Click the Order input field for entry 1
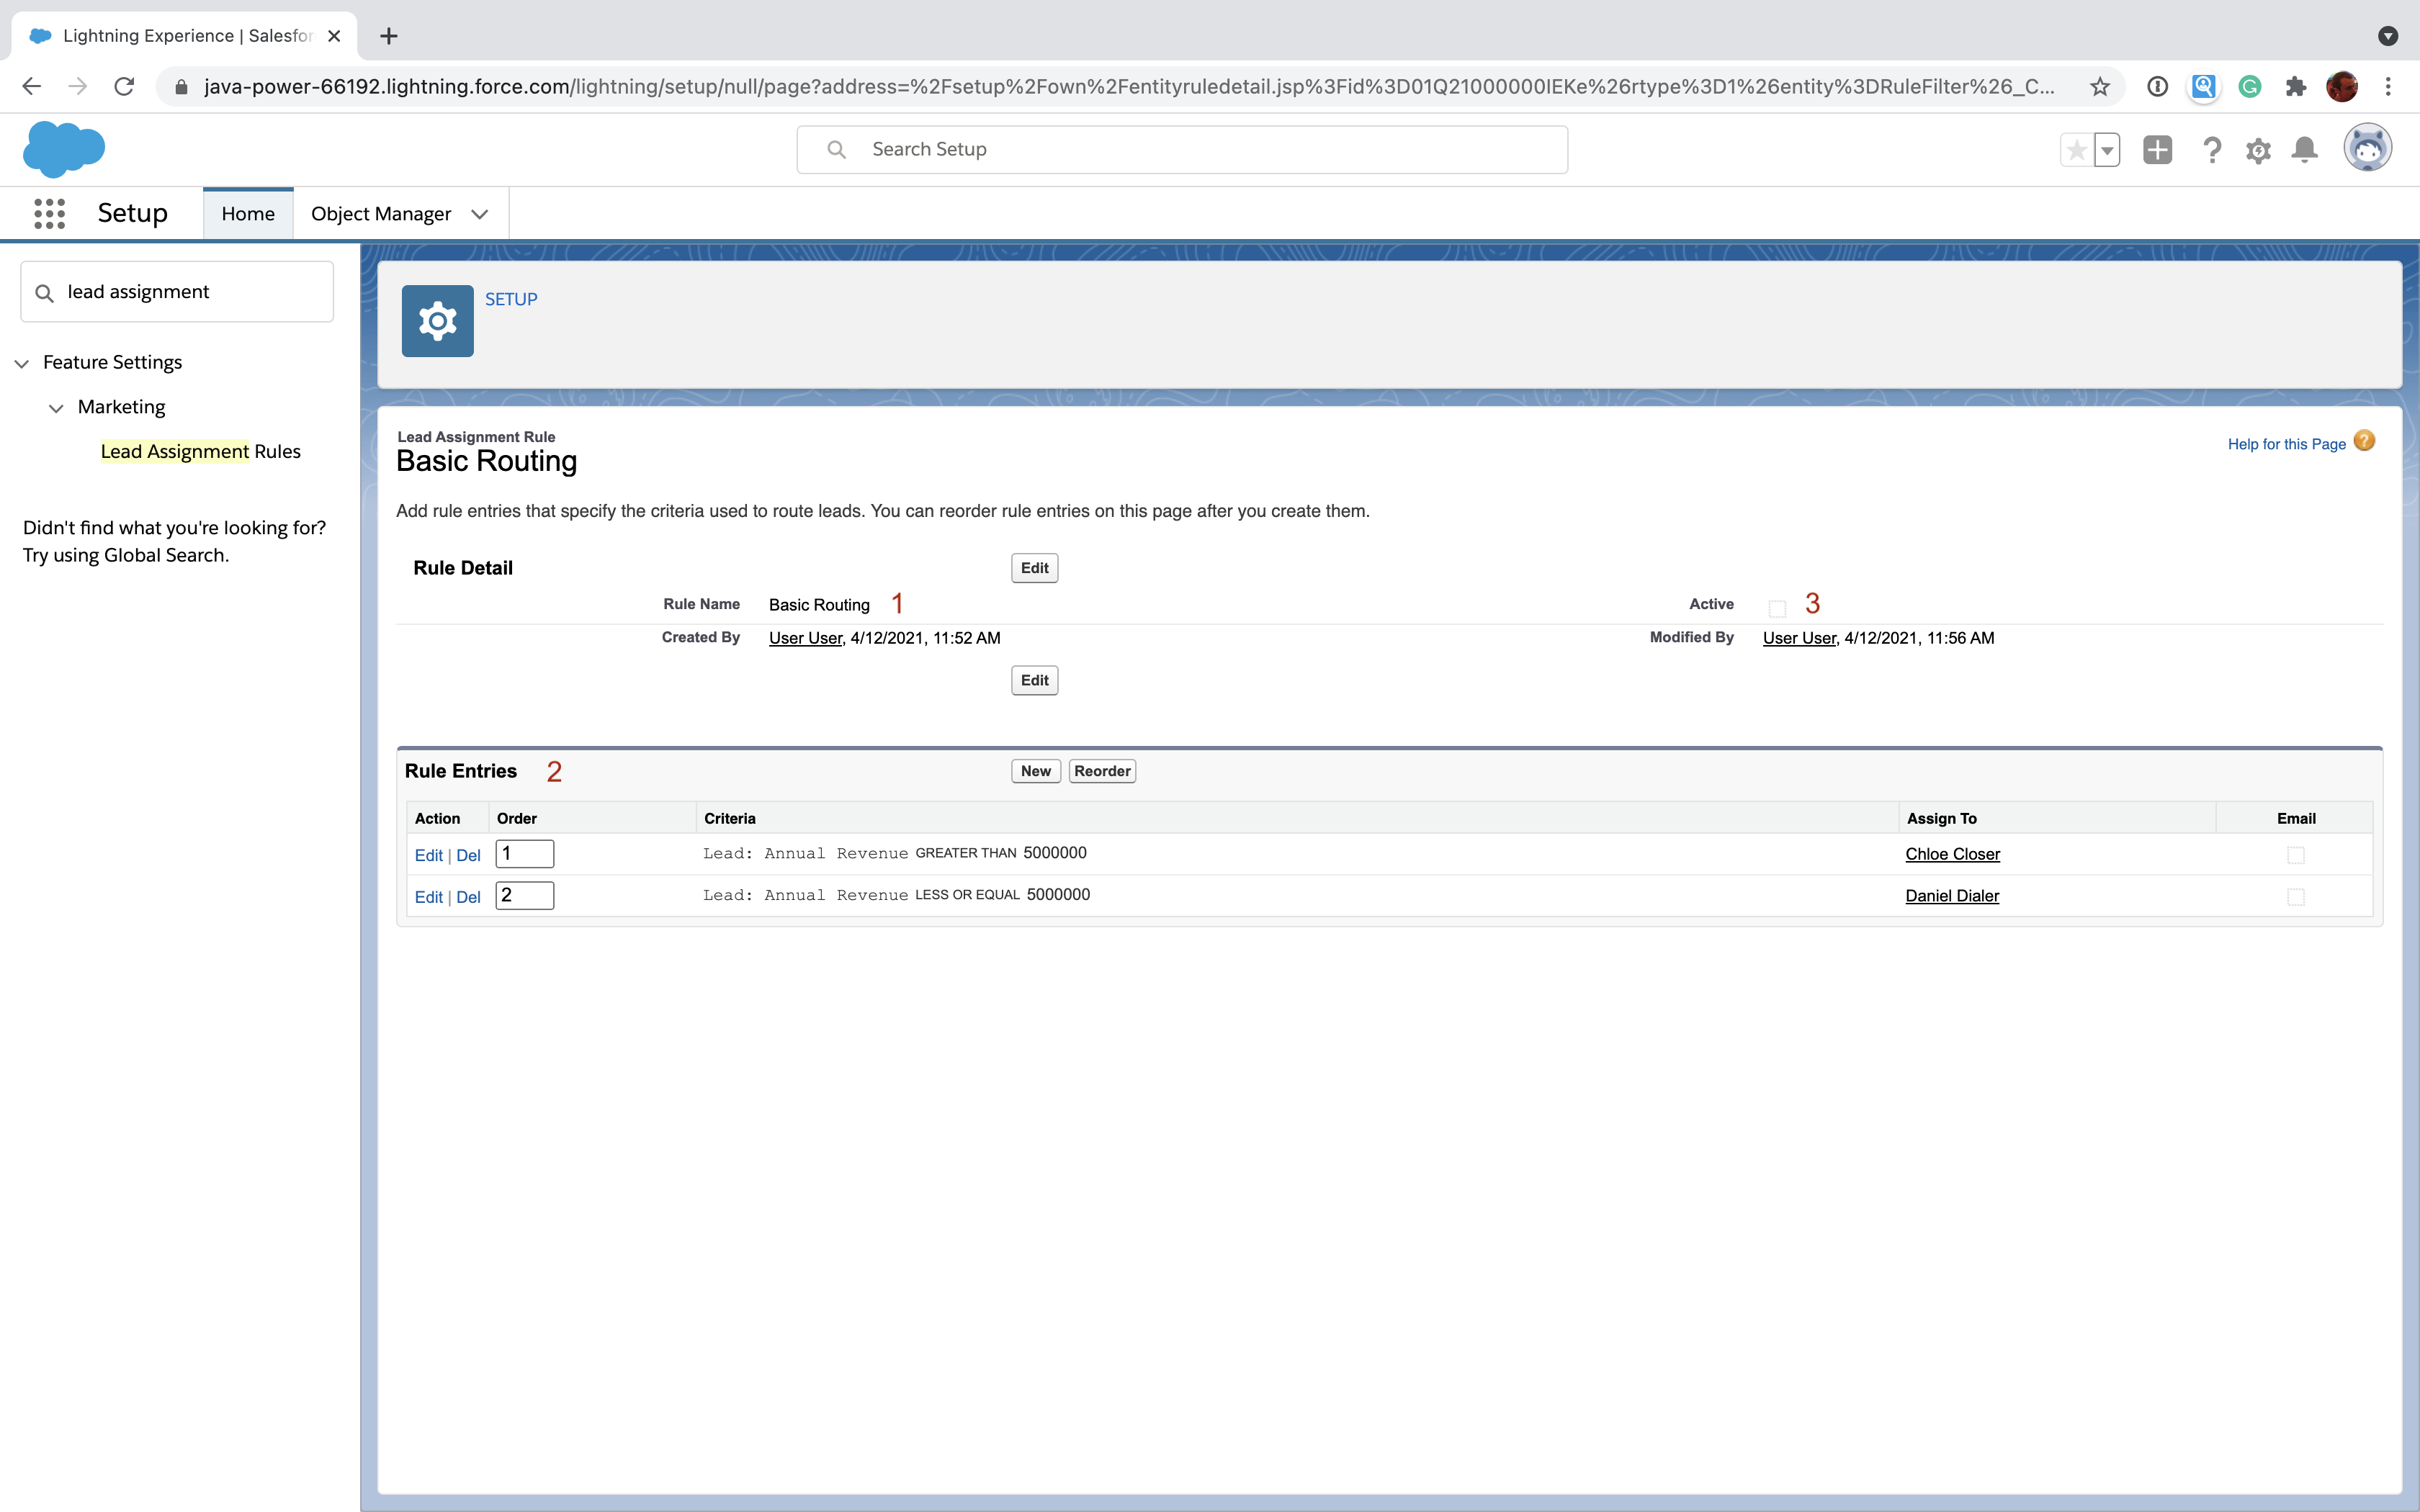Image resolution: width=2420 pixels, height=1512 pixels. click(524, 853)
